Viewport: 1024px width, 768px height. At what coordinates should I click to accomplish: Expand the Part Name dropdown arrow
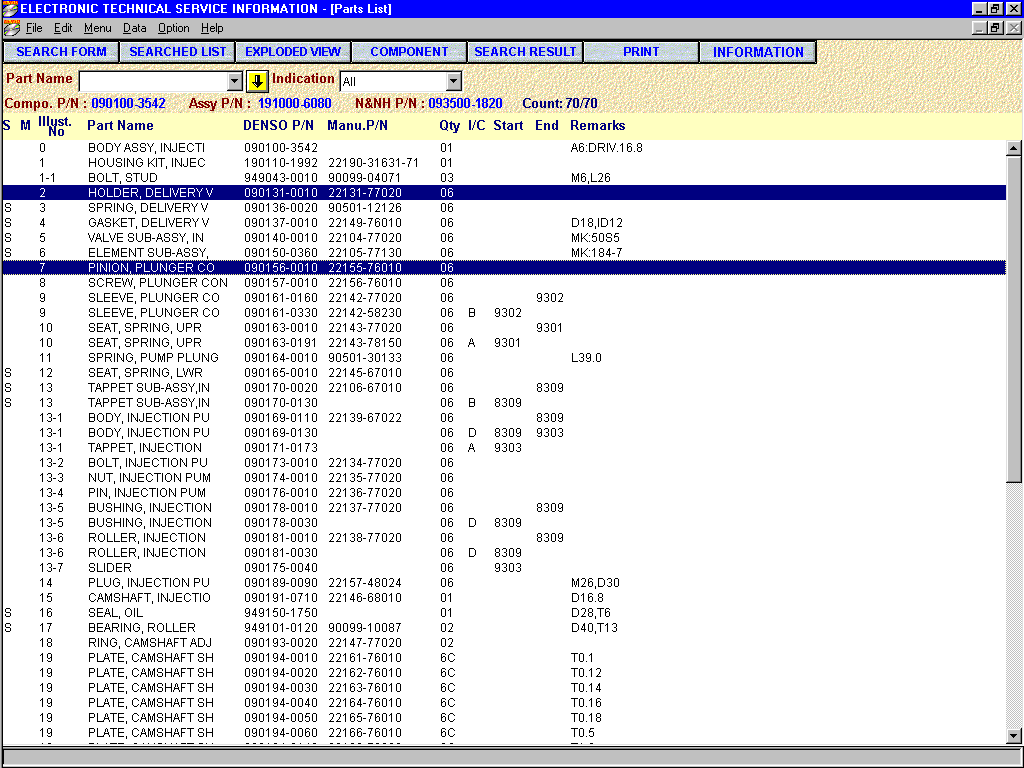pos(234,81)
